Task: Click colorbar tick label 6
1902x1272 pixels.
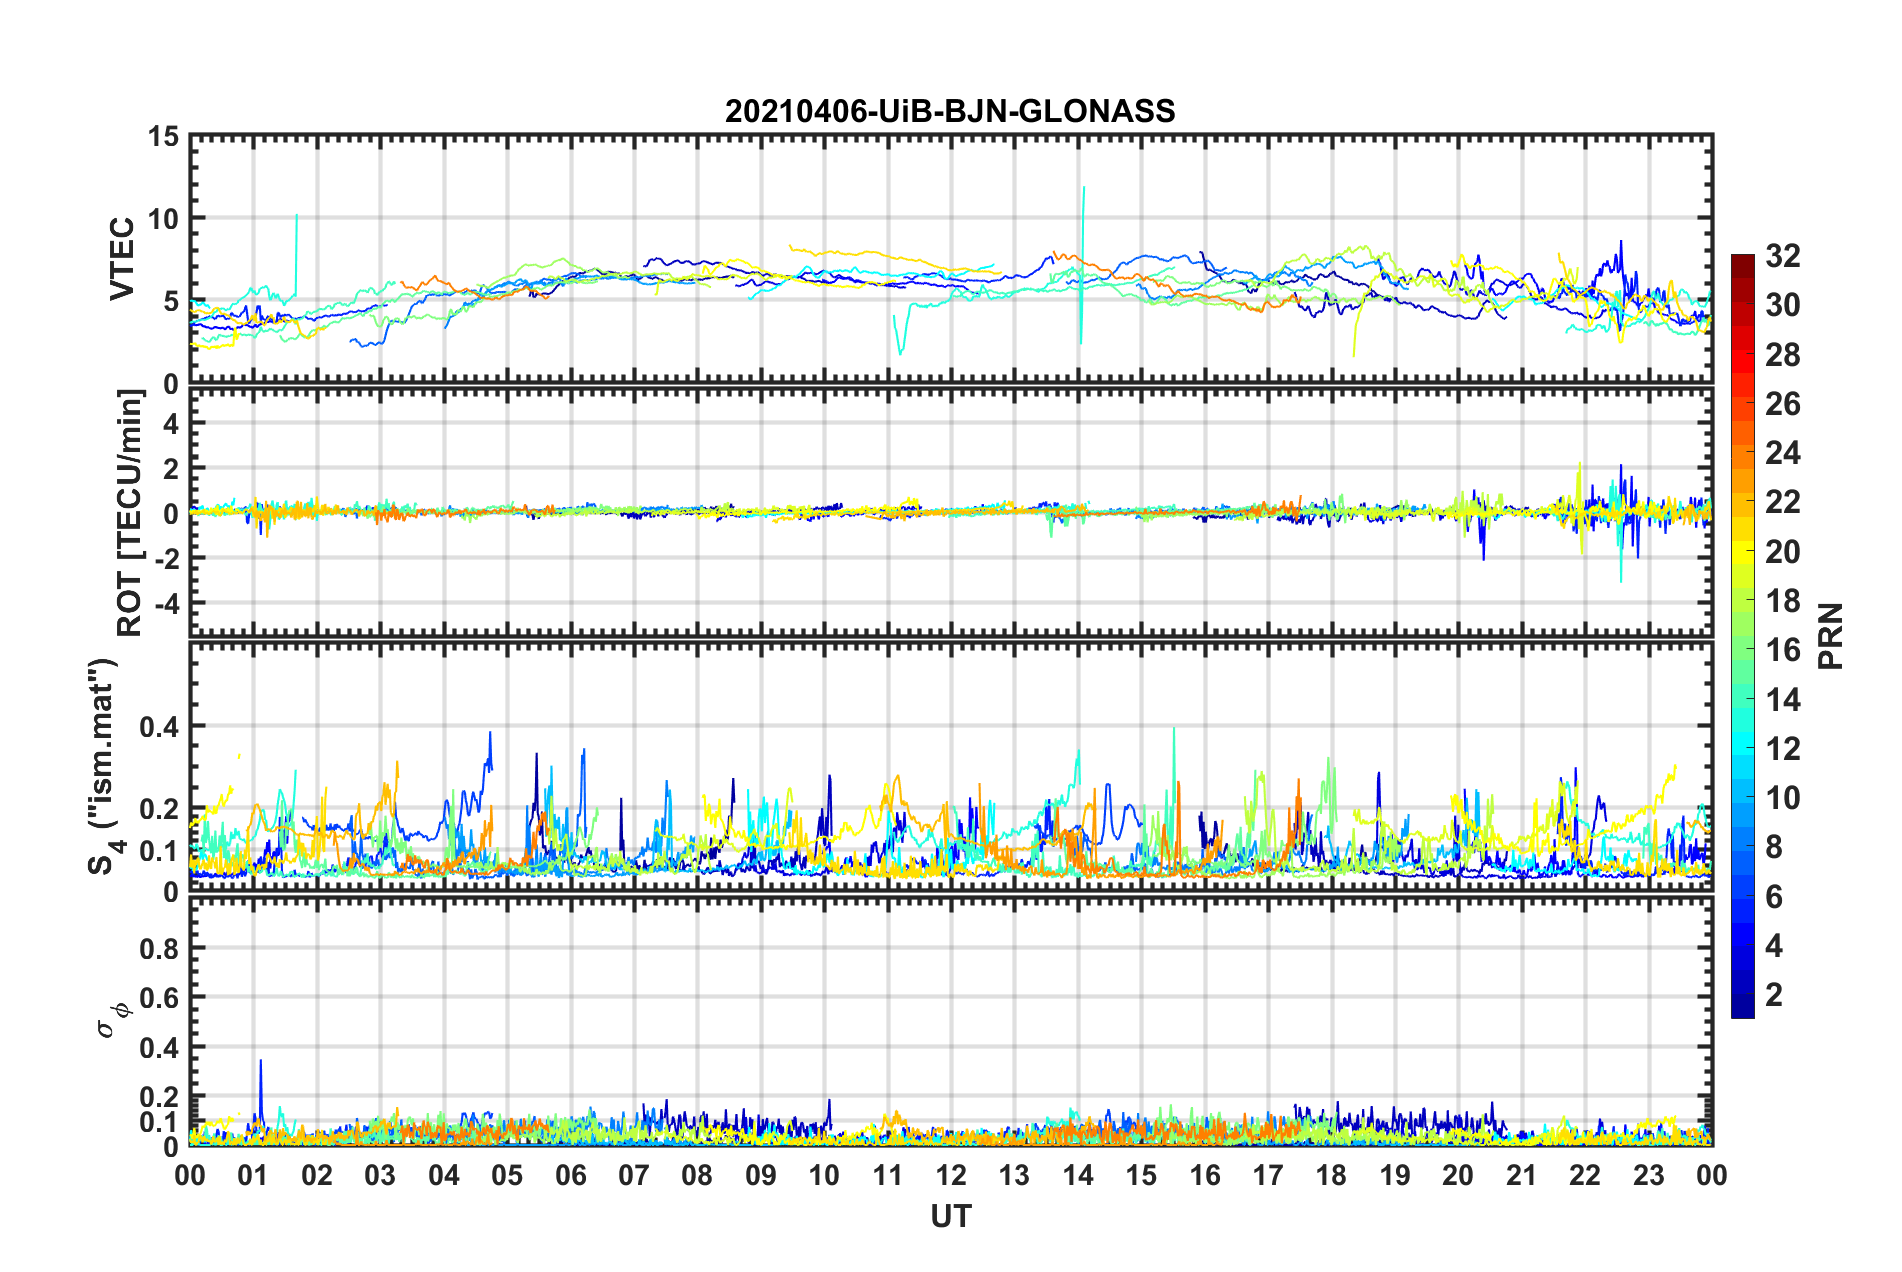Action: (x=1774, y=897)
